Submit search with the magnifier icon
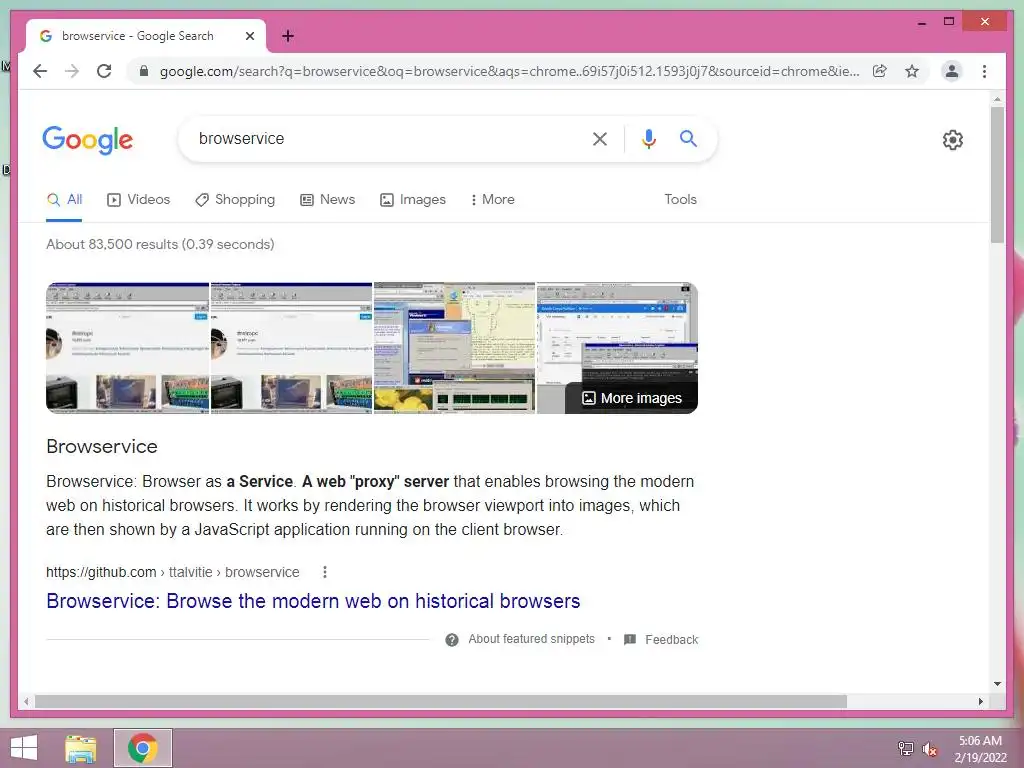This screenshot has height=768, width=1024. (x=688, y=138)
